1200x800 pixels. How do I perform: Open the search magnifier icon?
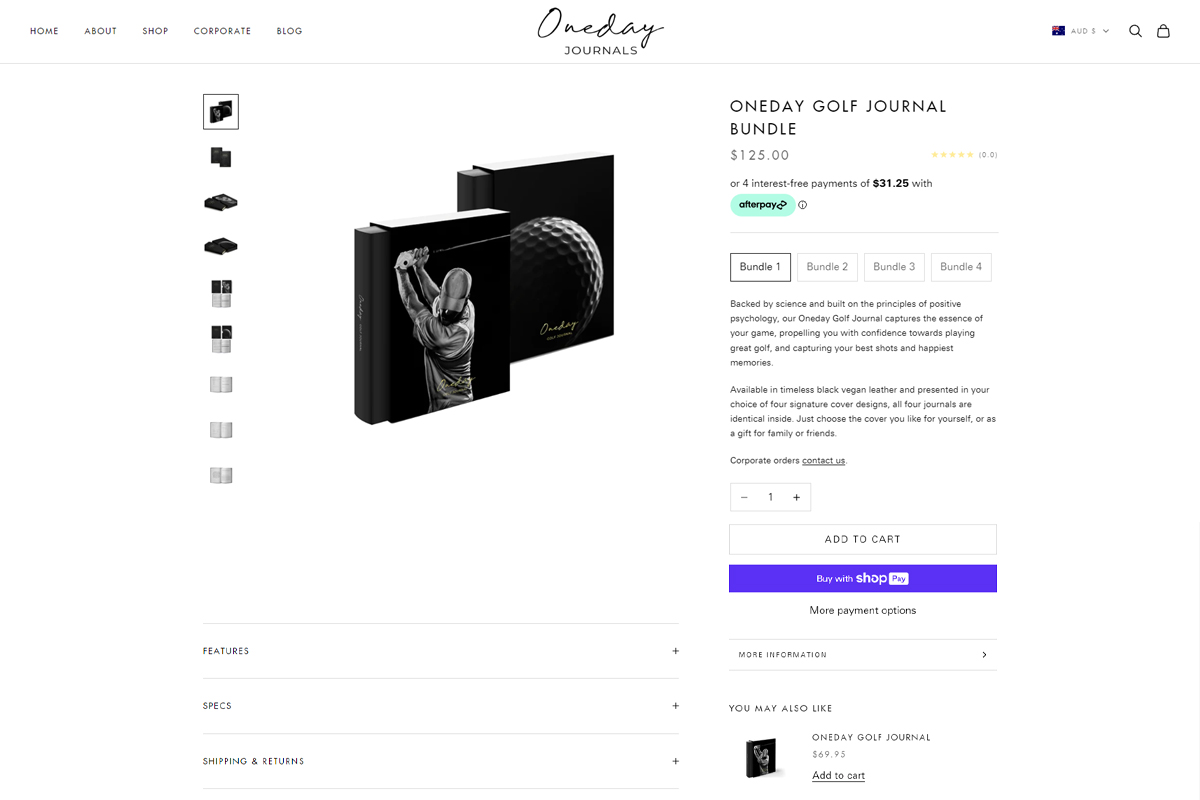pyautogui.click(x=1135, y=31)
